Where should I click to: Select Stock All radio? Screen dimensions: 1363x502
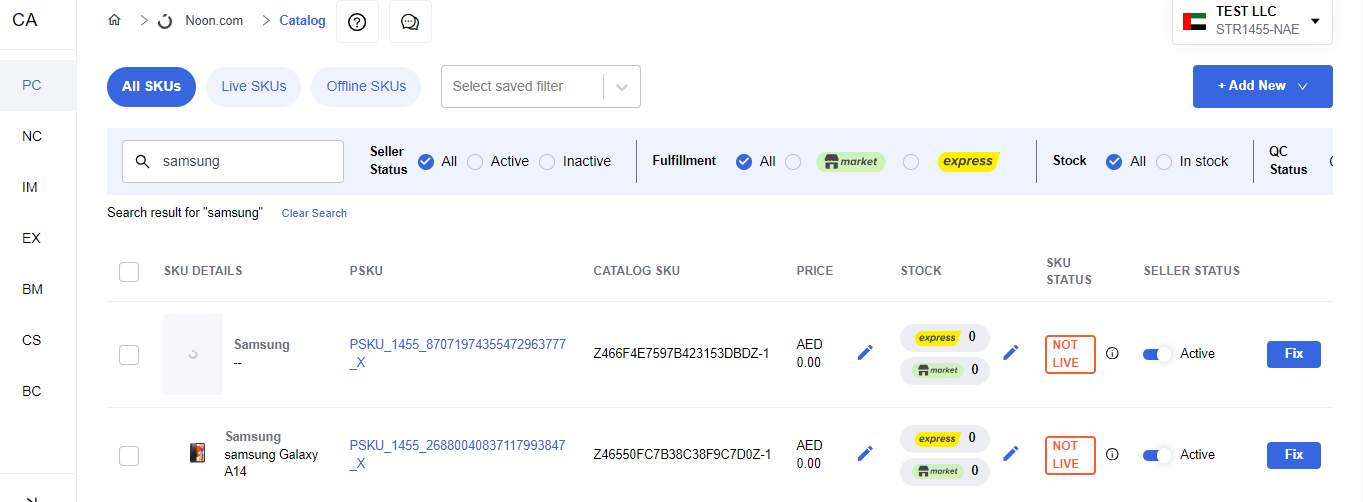(x=1114, y=161)
